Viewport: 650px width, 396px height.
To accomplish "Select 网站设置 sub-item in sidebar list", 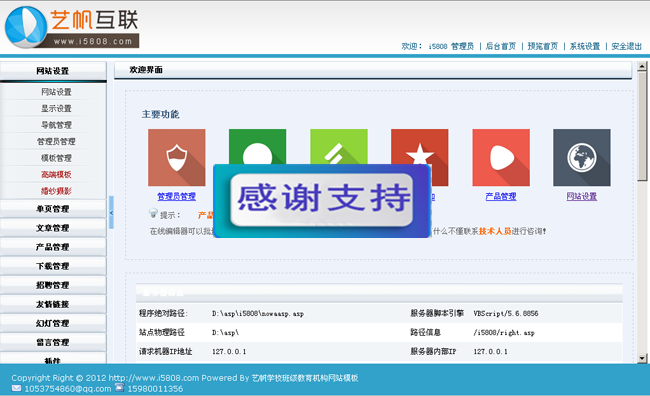I will (56, 92).
